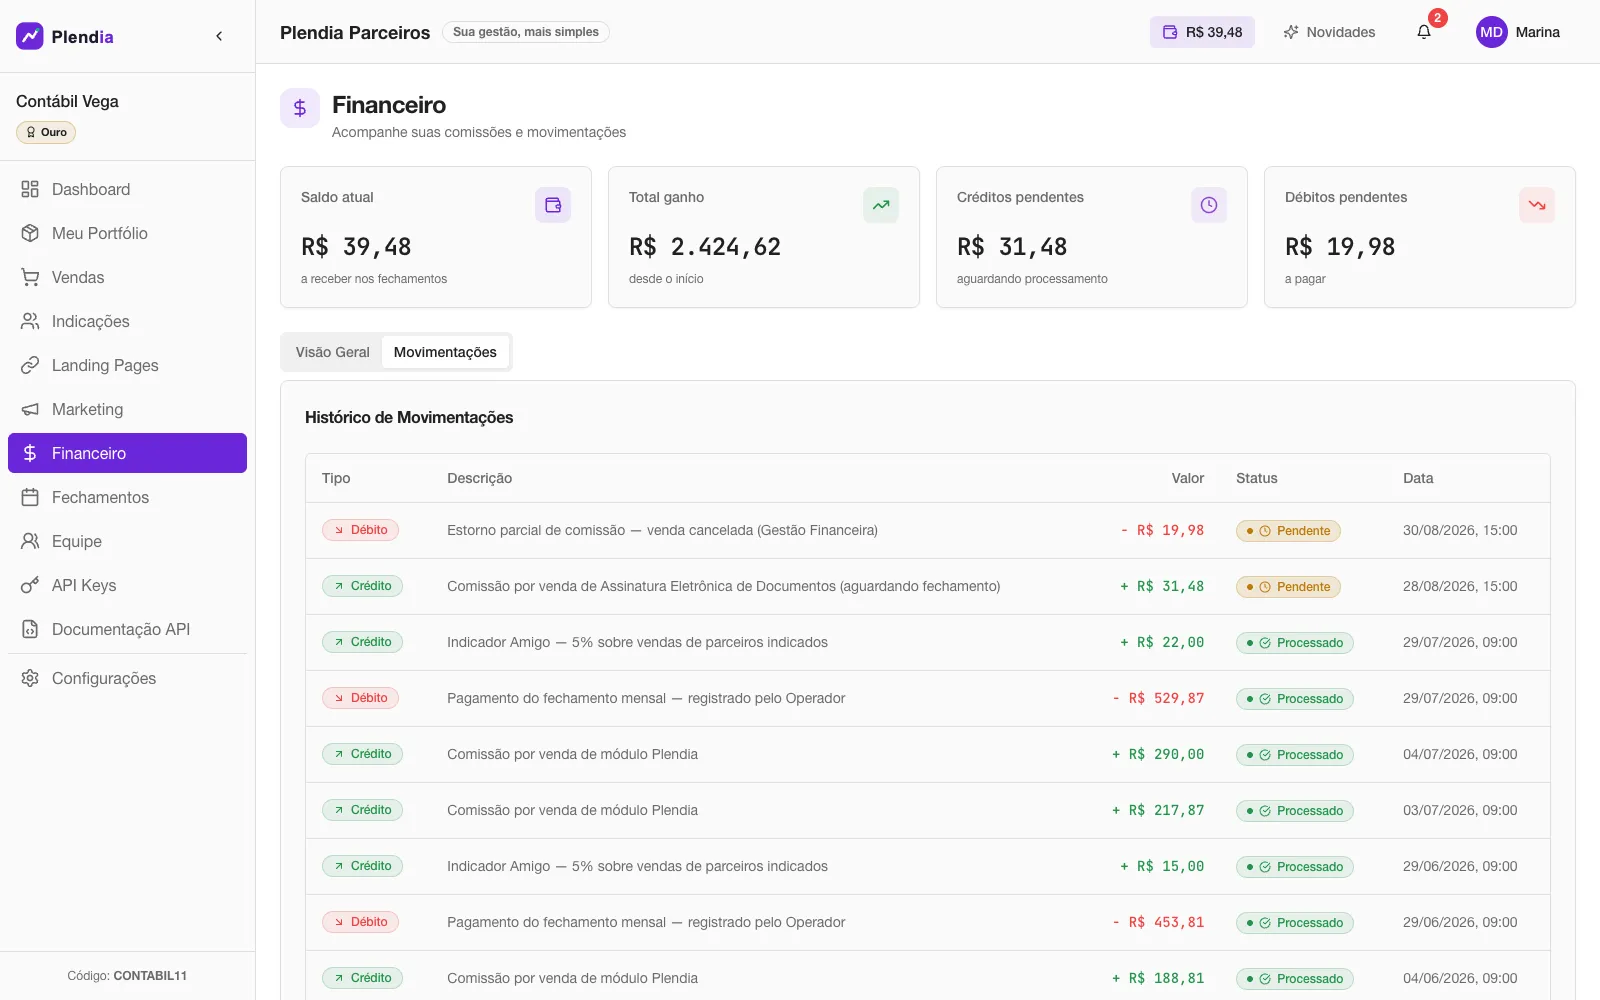The height and width of the screenshot is (1000, 1600).
Task: Click the trending-down icon on Débitos pendentes card
Action: (x=1537, y=205)
